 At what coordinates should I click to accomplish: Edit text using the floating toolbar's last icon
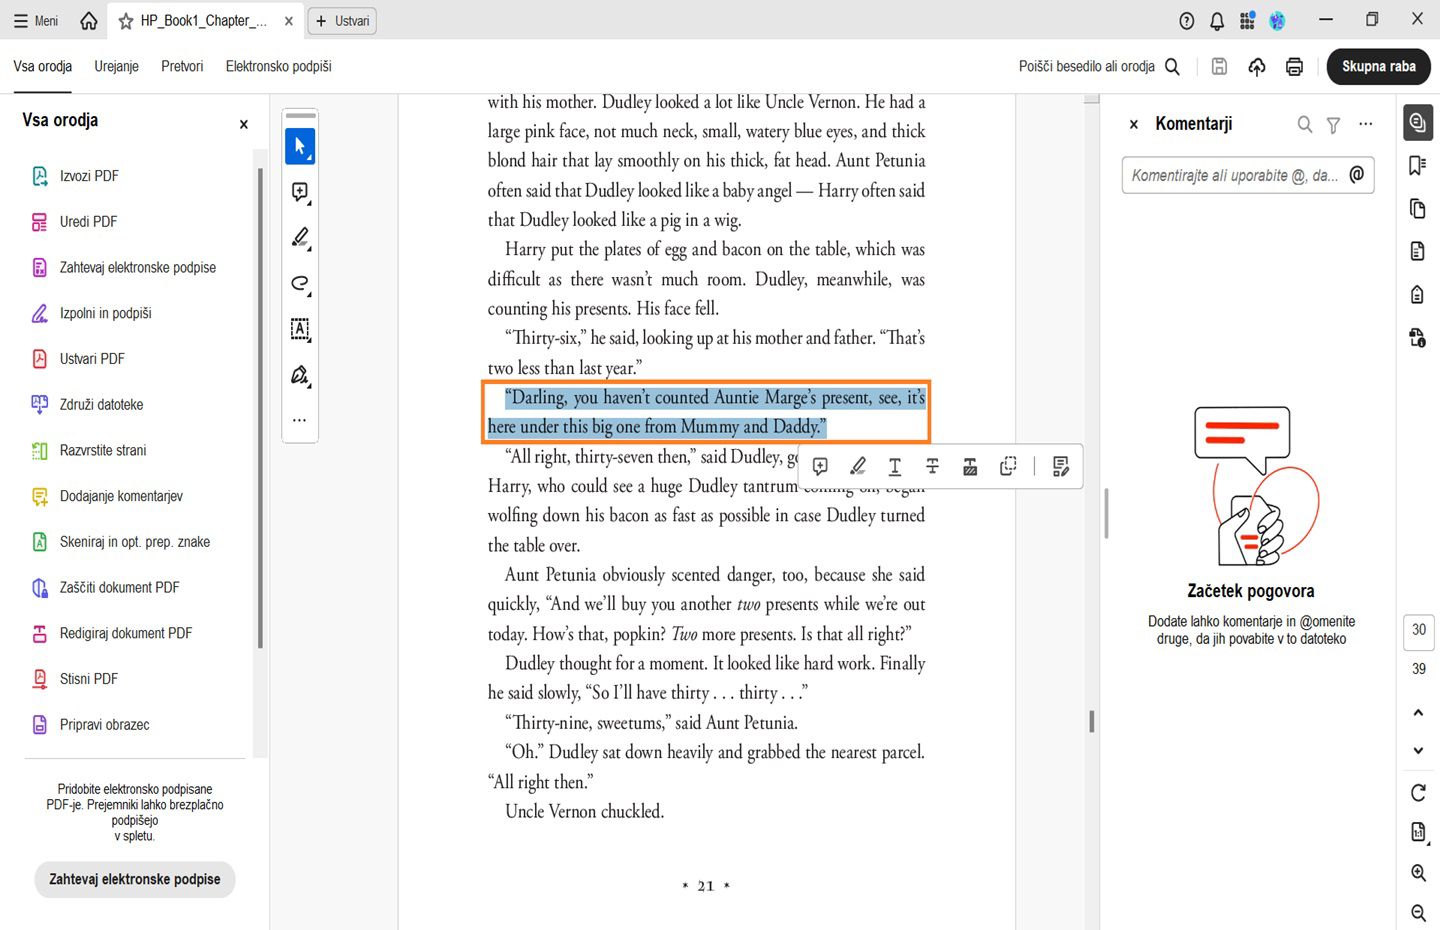click(1061, 466)
